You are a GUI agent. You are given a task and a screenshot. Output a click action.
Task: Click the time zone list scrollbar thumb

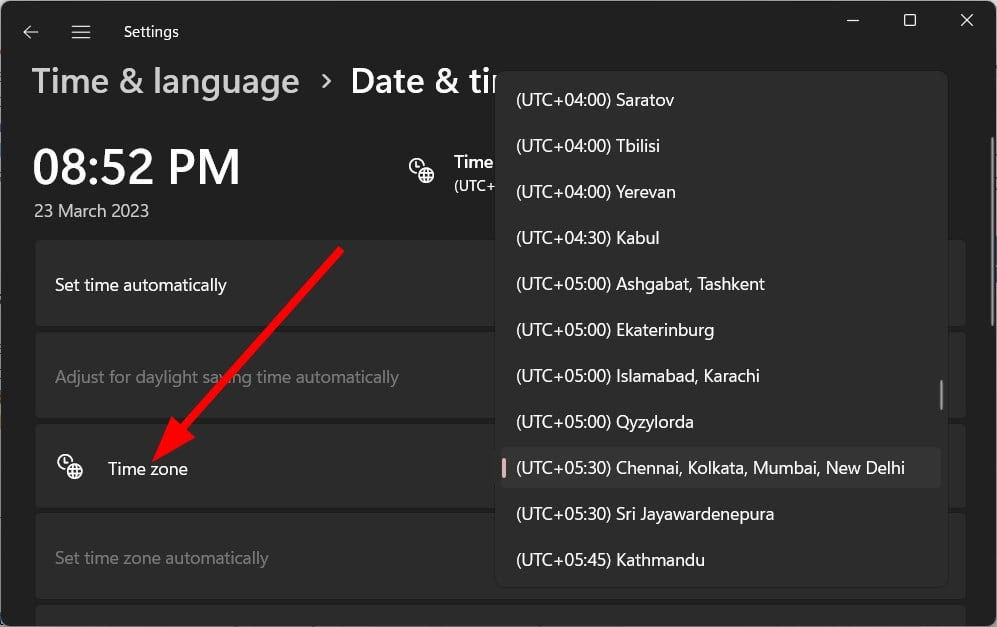coord(941,395)
